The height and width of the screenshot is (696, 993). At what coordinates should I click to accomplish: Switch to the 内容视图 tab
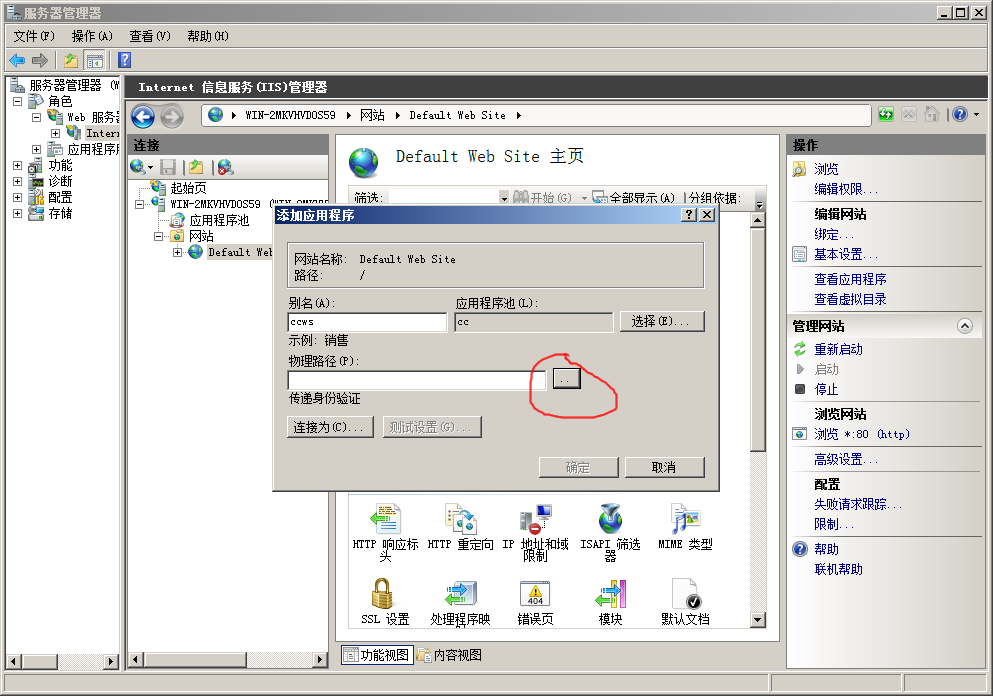[x=450, y=655]
